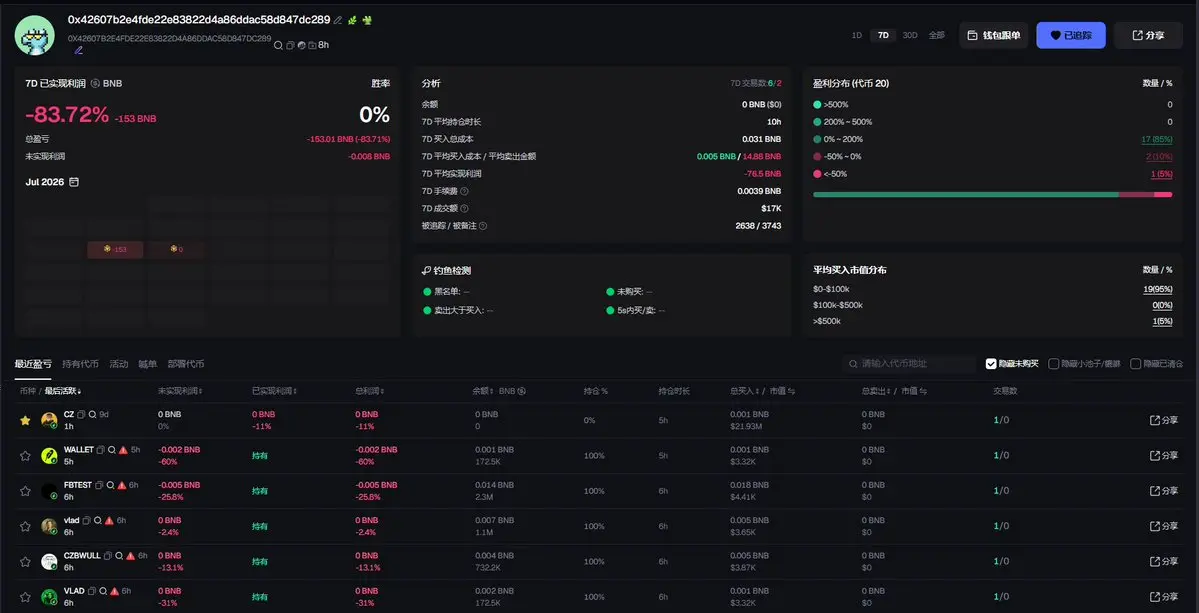Click 分享 in the page header
Image resolution: width=1199 pixels, height=613 pixels.
(1149, 35)
